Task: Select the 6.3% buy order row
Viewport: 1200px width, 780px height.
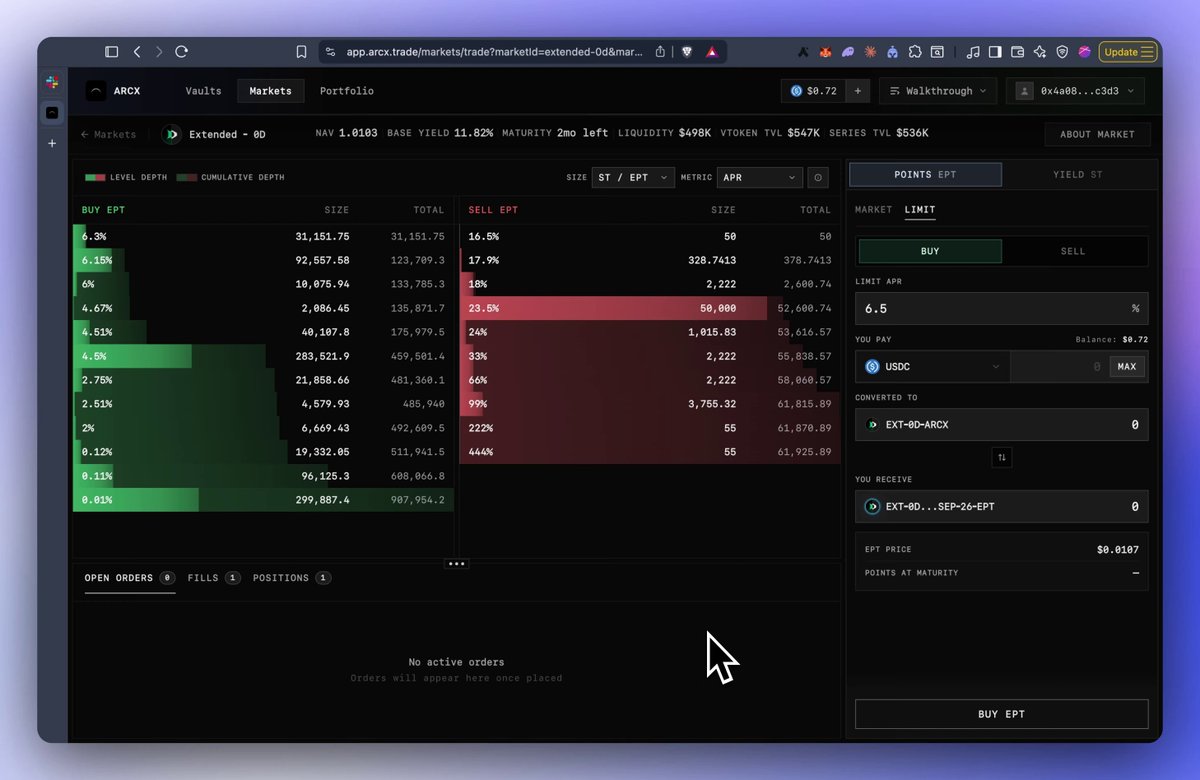Action: pyautogui.click(x=263, y=236)
